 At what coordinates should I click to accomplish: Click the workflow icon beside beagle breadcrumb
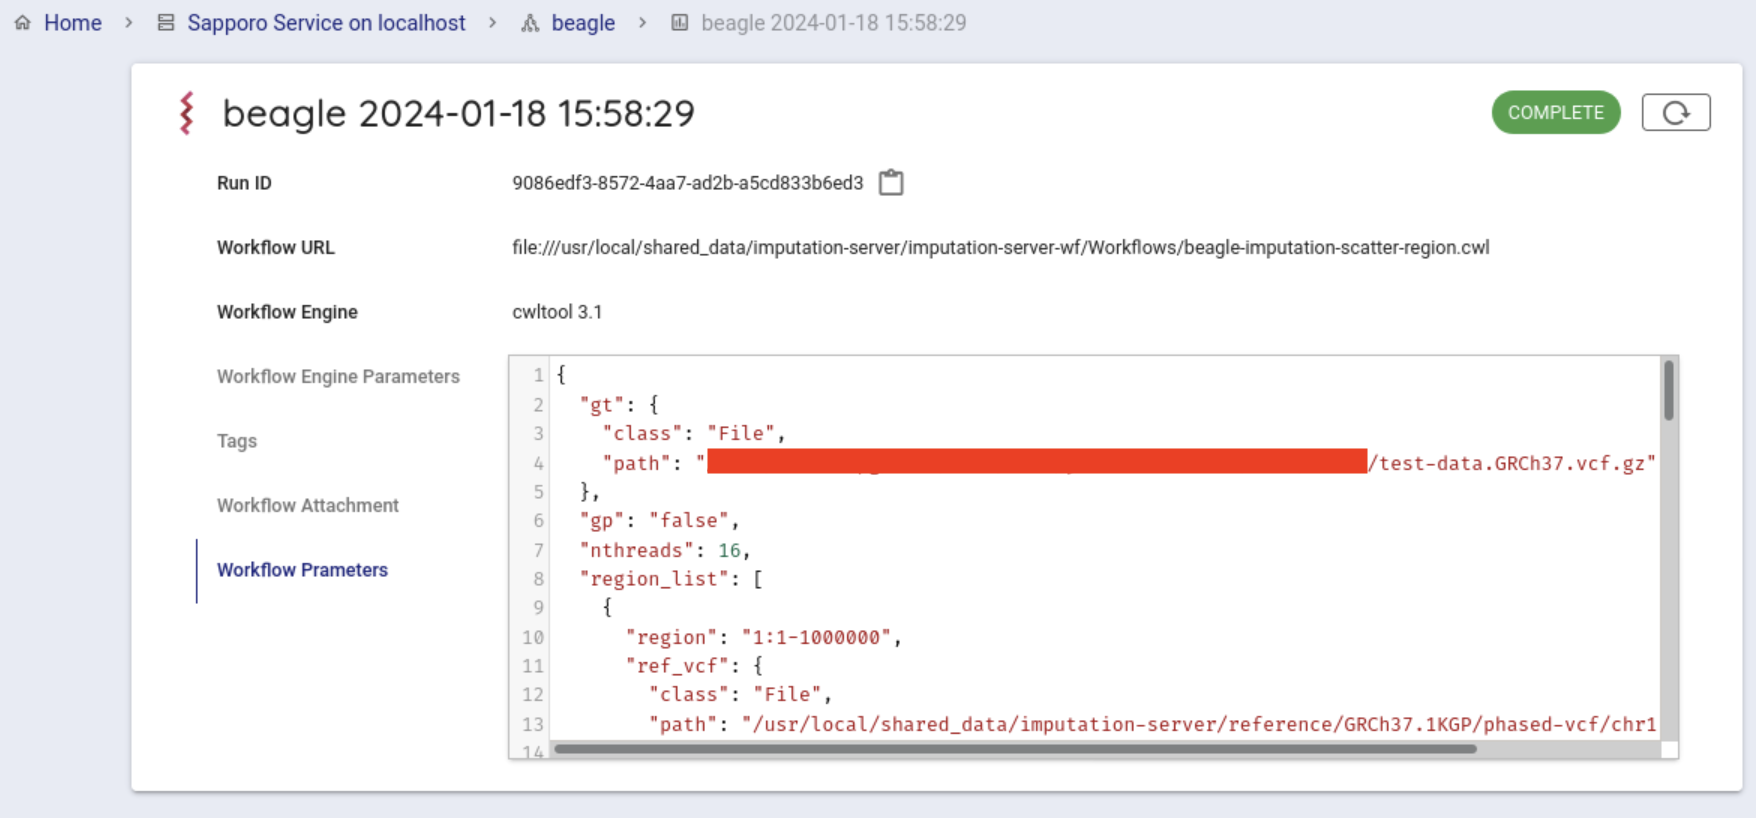(x=530, y=22)
